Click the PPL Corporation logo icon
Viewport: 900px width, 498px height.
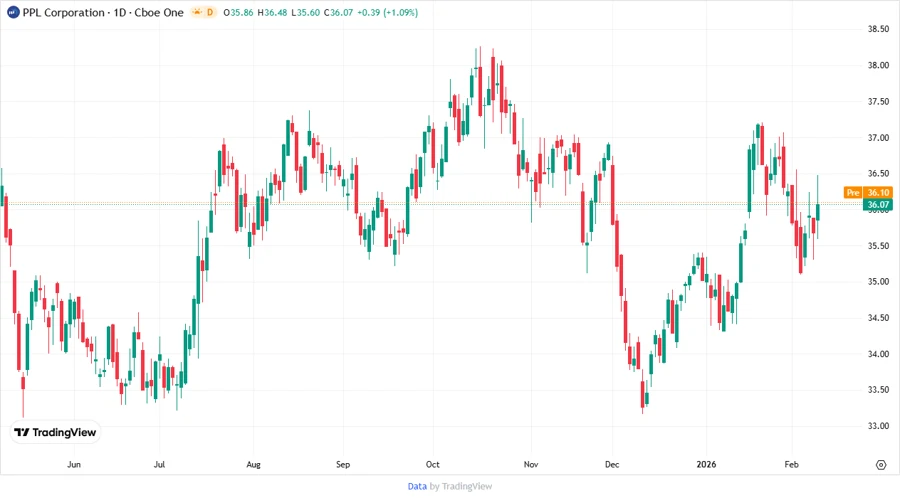tap(13, 12)
